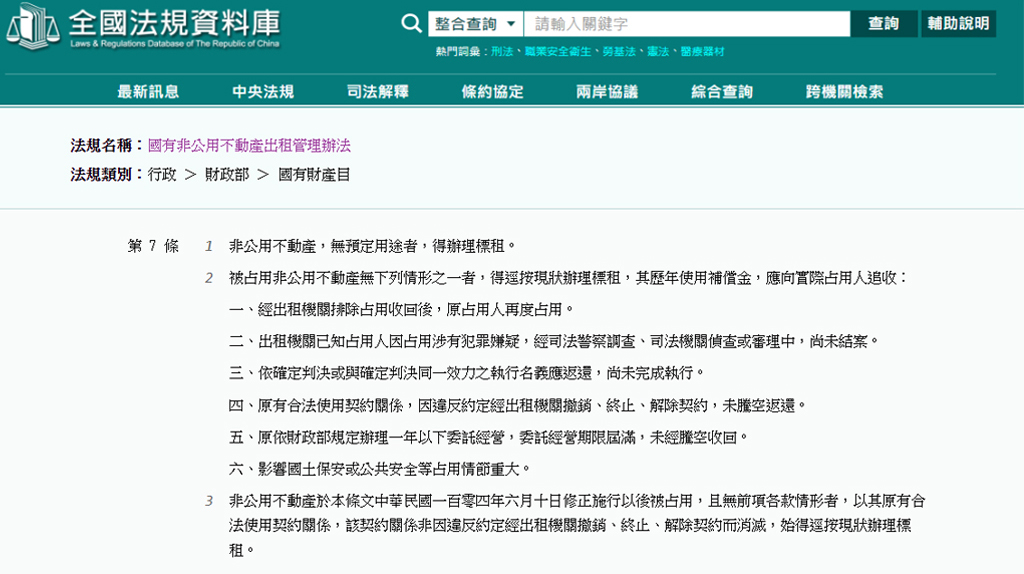Select the hot keyword 醫療器材

(x=703, y=51)
